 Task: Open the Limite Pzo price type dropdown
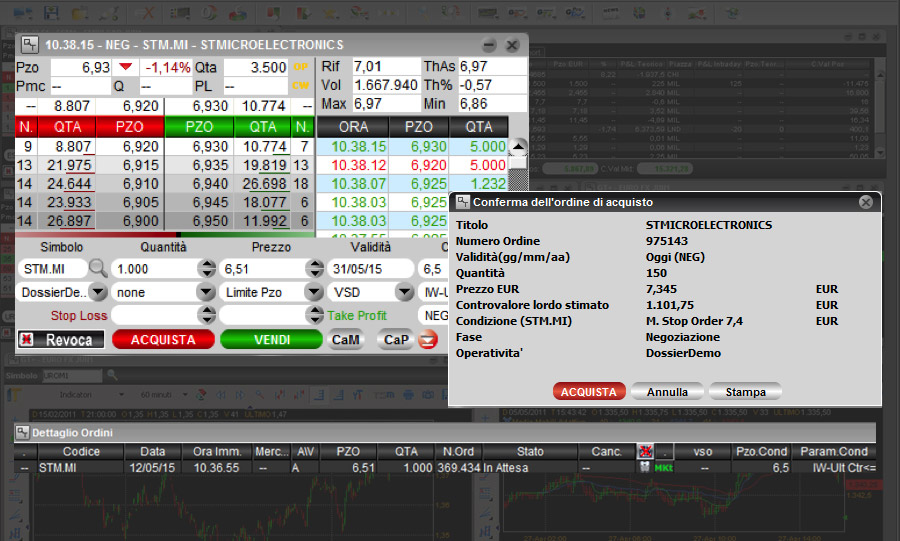(313, 292)
